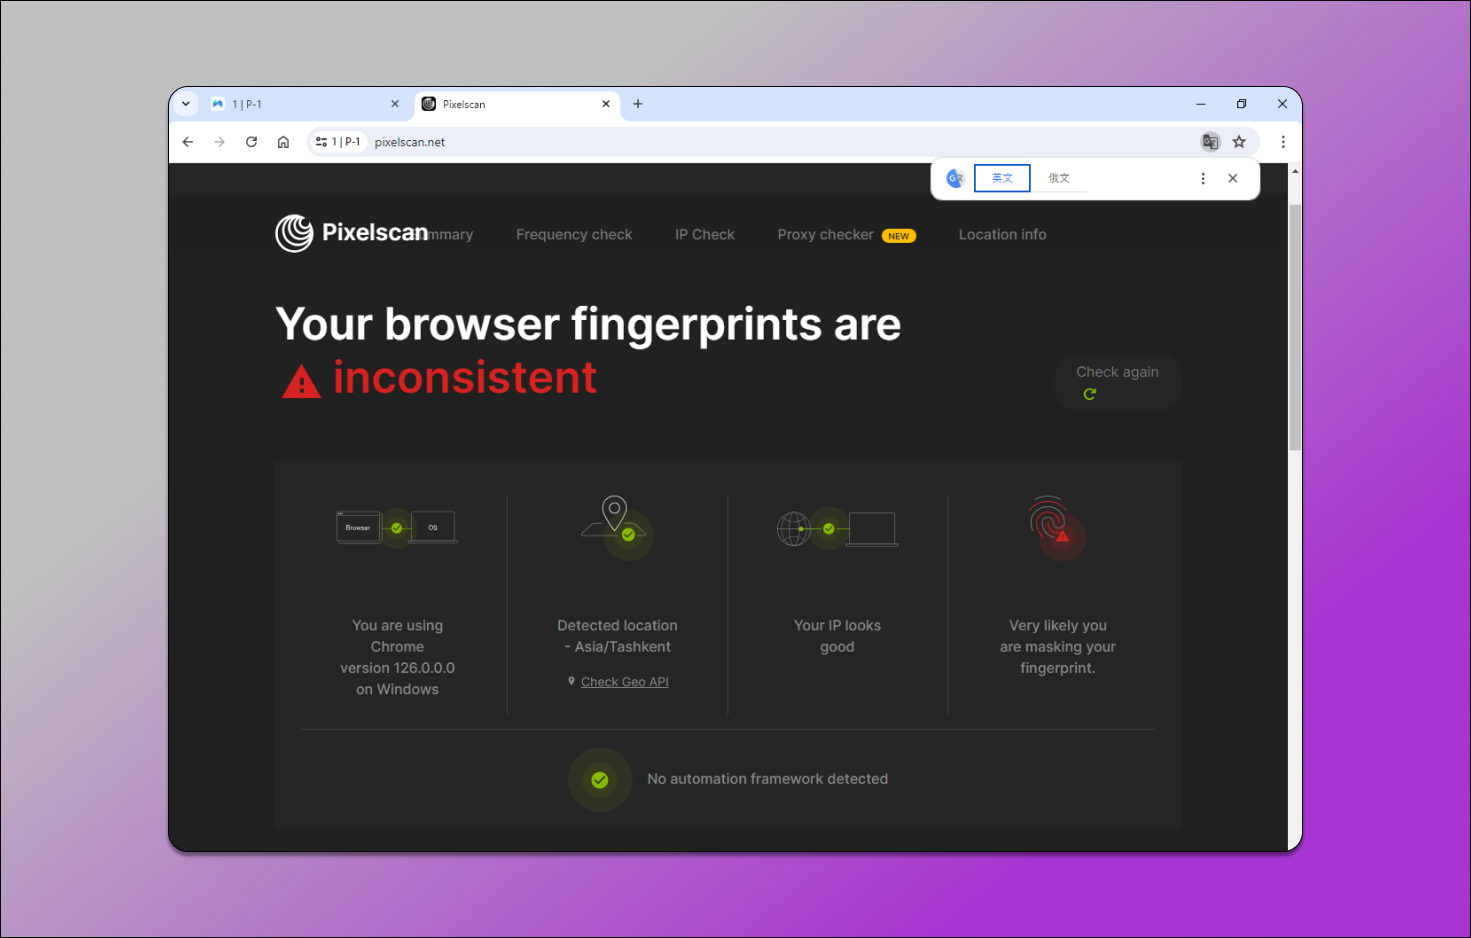Close the translate popup
The height and width of the screenshot is (938, 1471).
click(1233, 178)
